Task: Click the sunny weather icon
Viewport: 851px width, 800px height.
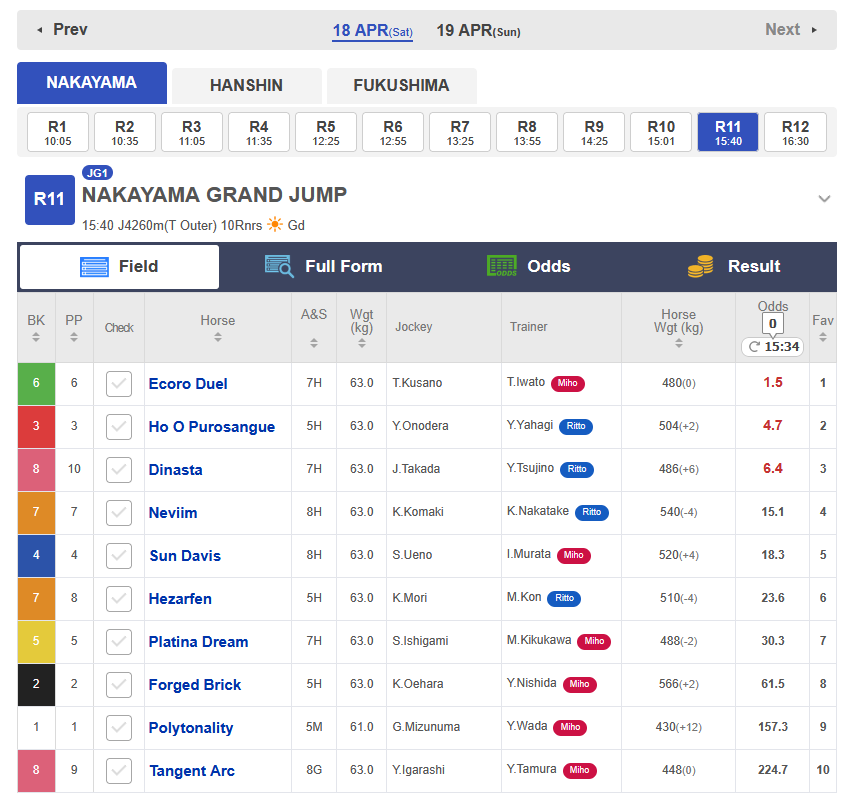Action: click(275, 225)
